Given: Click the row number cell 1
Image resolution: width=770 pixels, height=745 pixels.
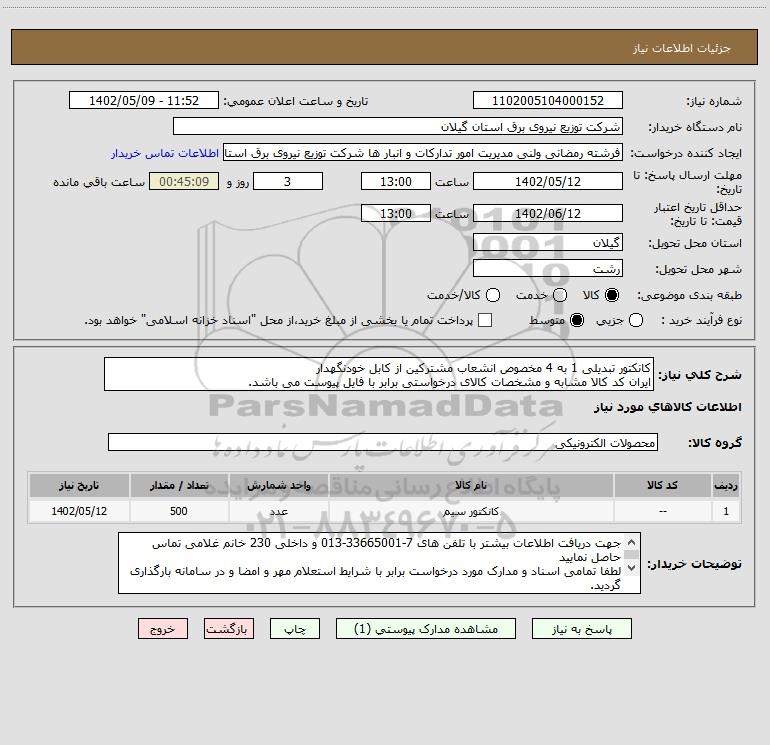Looking at the screenshot, I should point(726,511).
